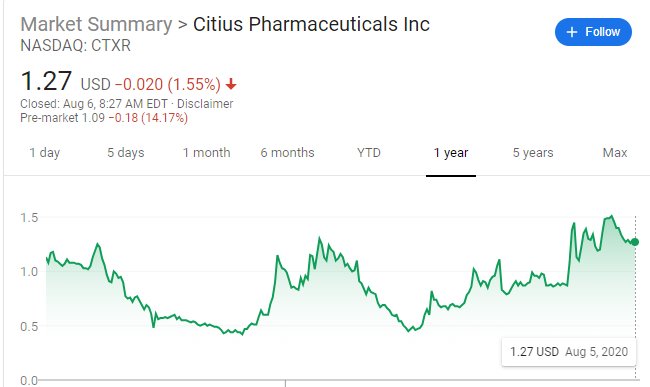
Task: Click the Disclaimer link
Action: [205, 104]
